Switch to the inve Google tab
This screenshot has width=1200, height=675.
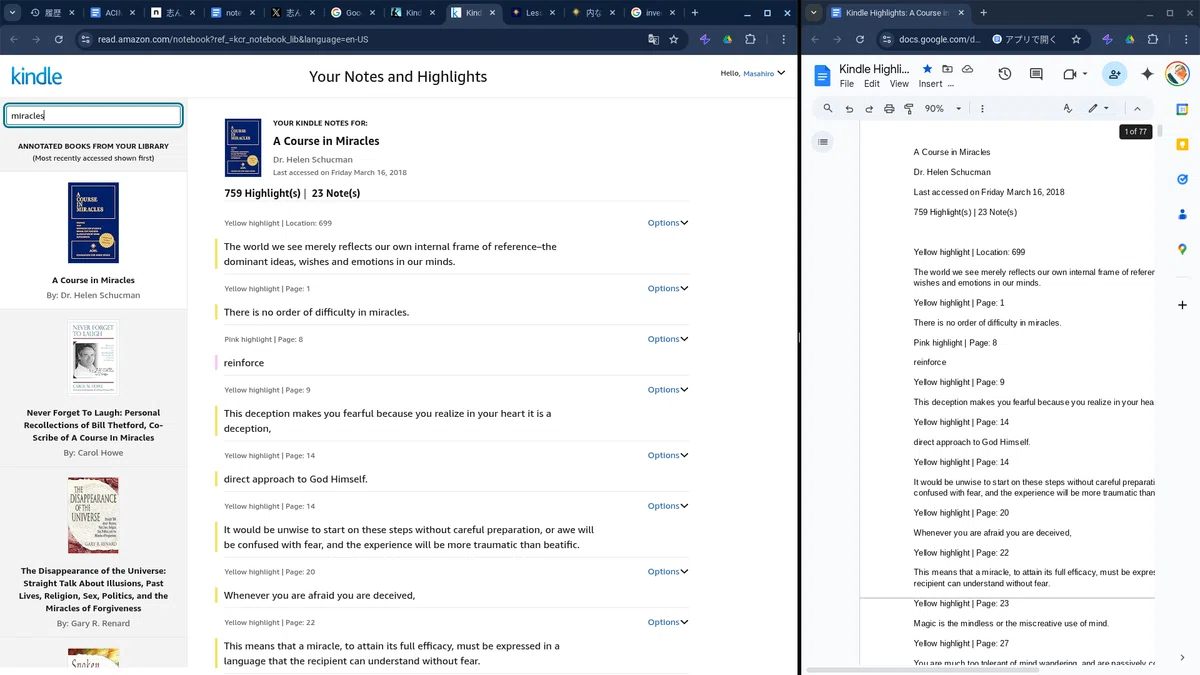[653, 13]
